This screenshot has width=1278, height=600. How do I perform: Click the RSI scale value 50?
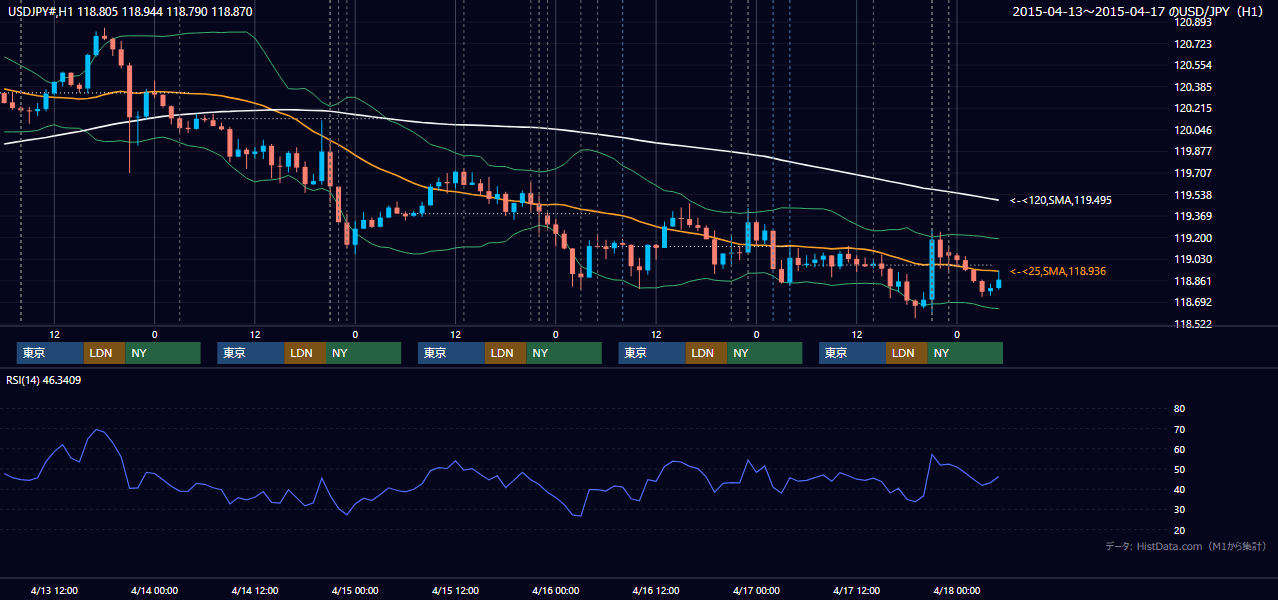click(x=1179, y=469)
